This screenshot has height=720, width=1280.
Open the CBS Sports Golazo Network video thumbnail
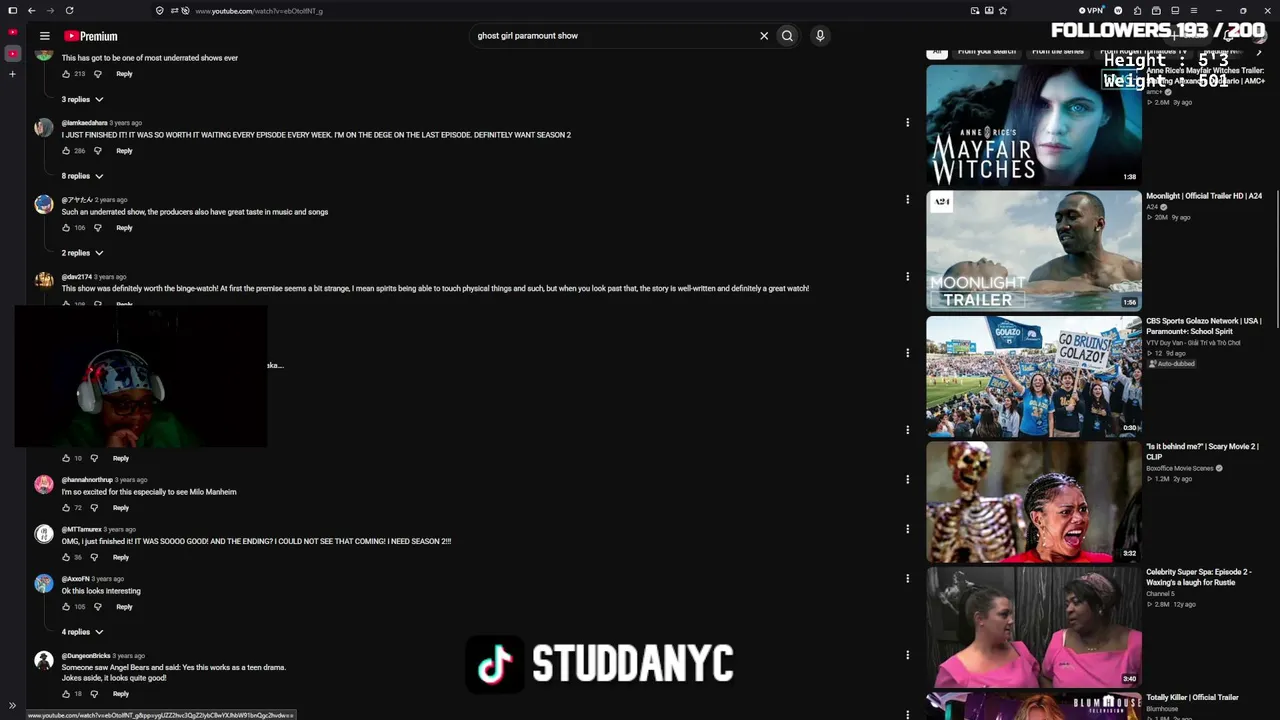1034,376
